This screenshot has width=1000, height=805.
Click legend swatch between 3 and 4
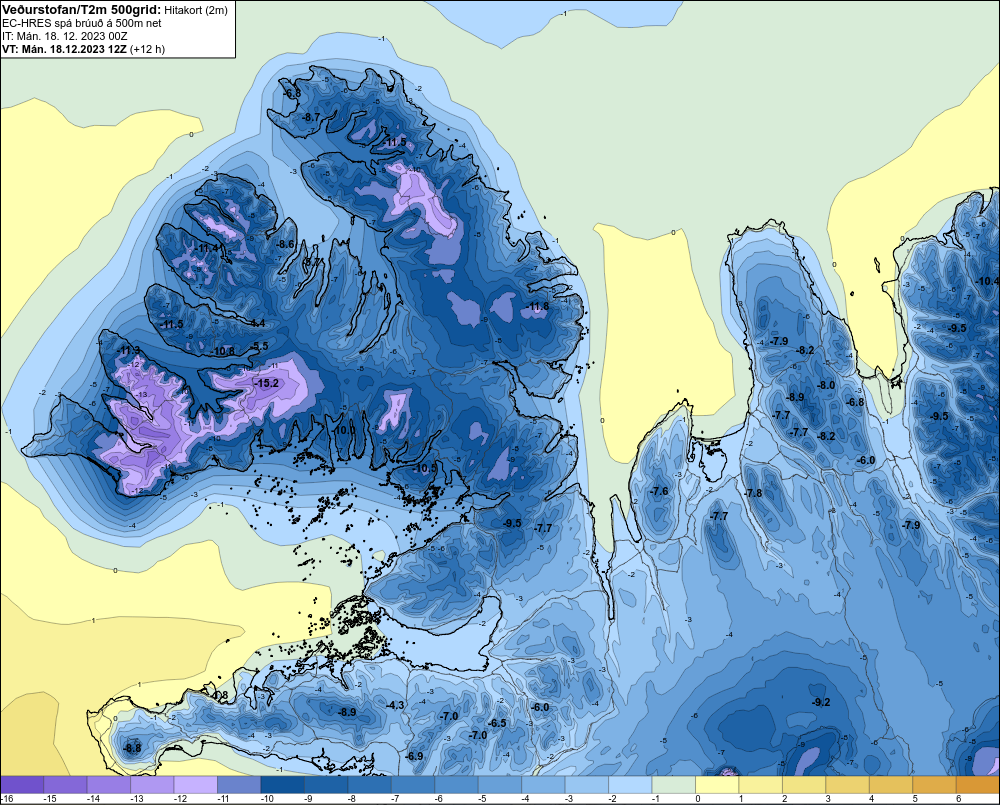coord(848,785)
